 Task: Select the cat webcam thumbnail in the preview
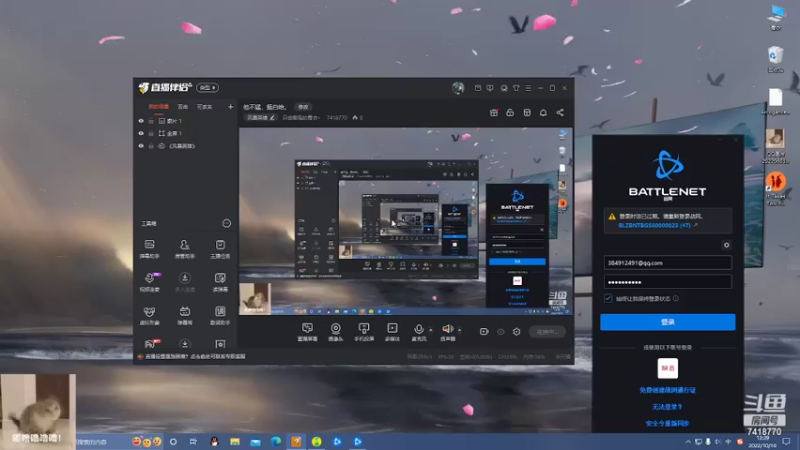pos(255,298)
